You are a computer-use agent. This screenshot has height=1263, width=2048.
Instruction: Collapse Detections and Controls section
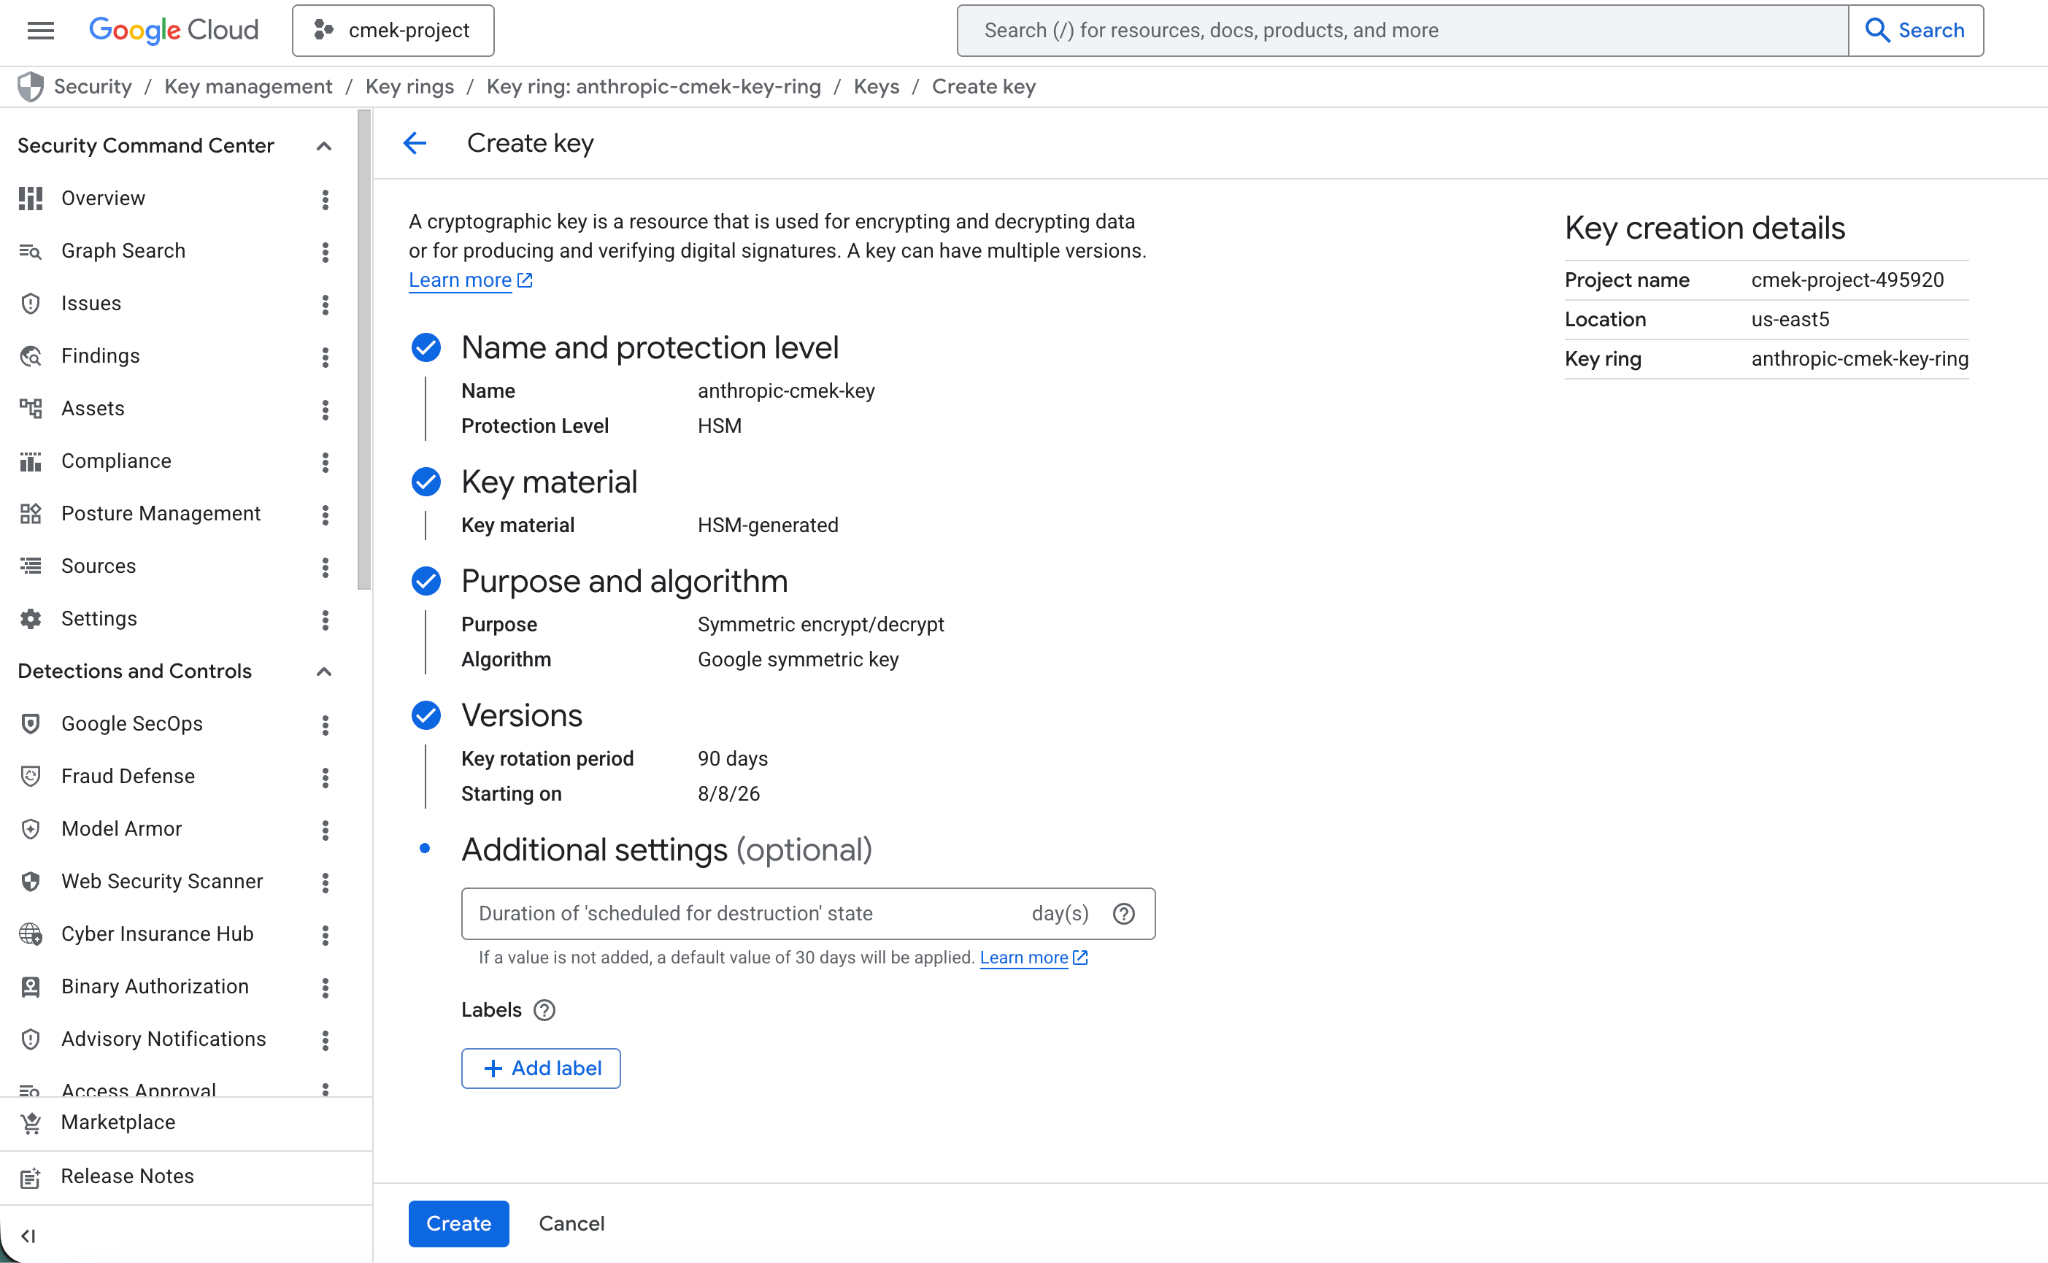(324, 671)
